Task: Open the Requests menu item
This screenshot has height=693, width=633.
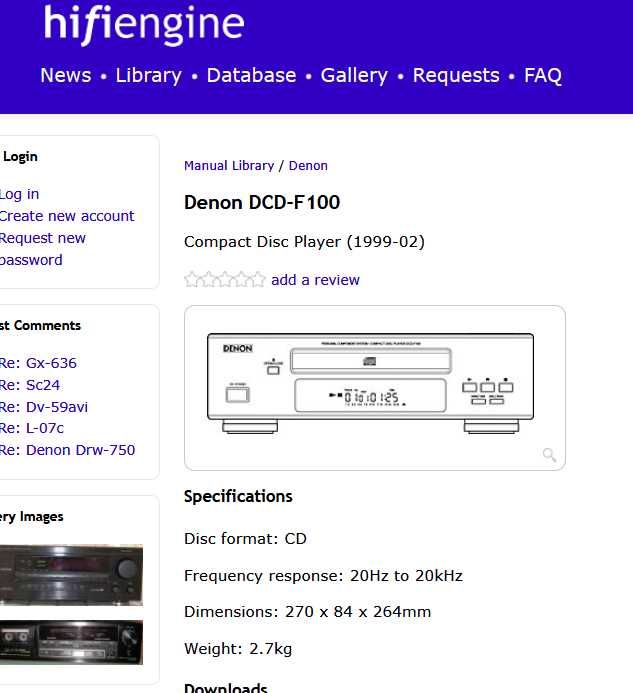Action: [456, 76]
